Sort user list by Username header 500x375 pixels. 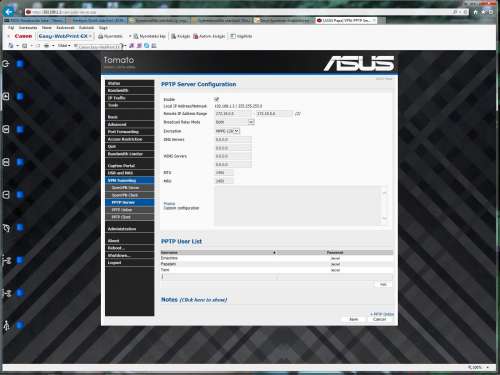[219, 252]
